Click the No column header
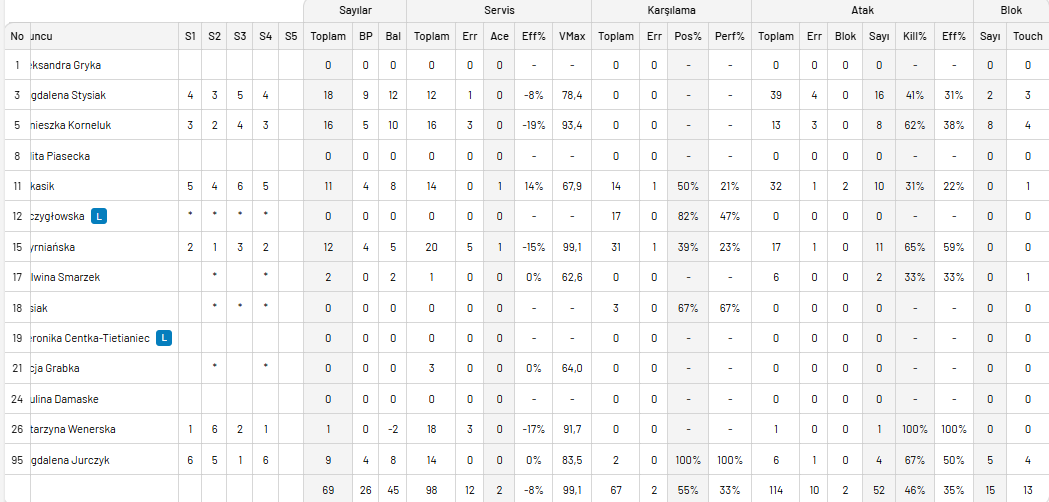Screen dimensions: 1049x502 click(x=17, y=37)
